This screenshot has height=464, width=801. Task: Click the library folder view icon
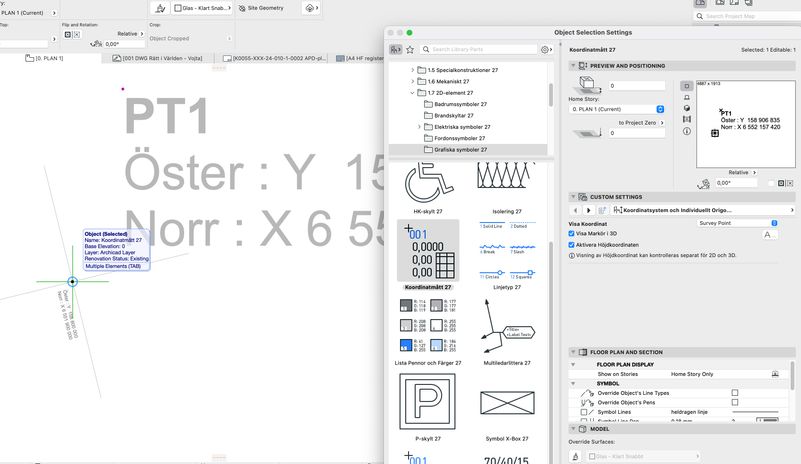tap(395, 49)
